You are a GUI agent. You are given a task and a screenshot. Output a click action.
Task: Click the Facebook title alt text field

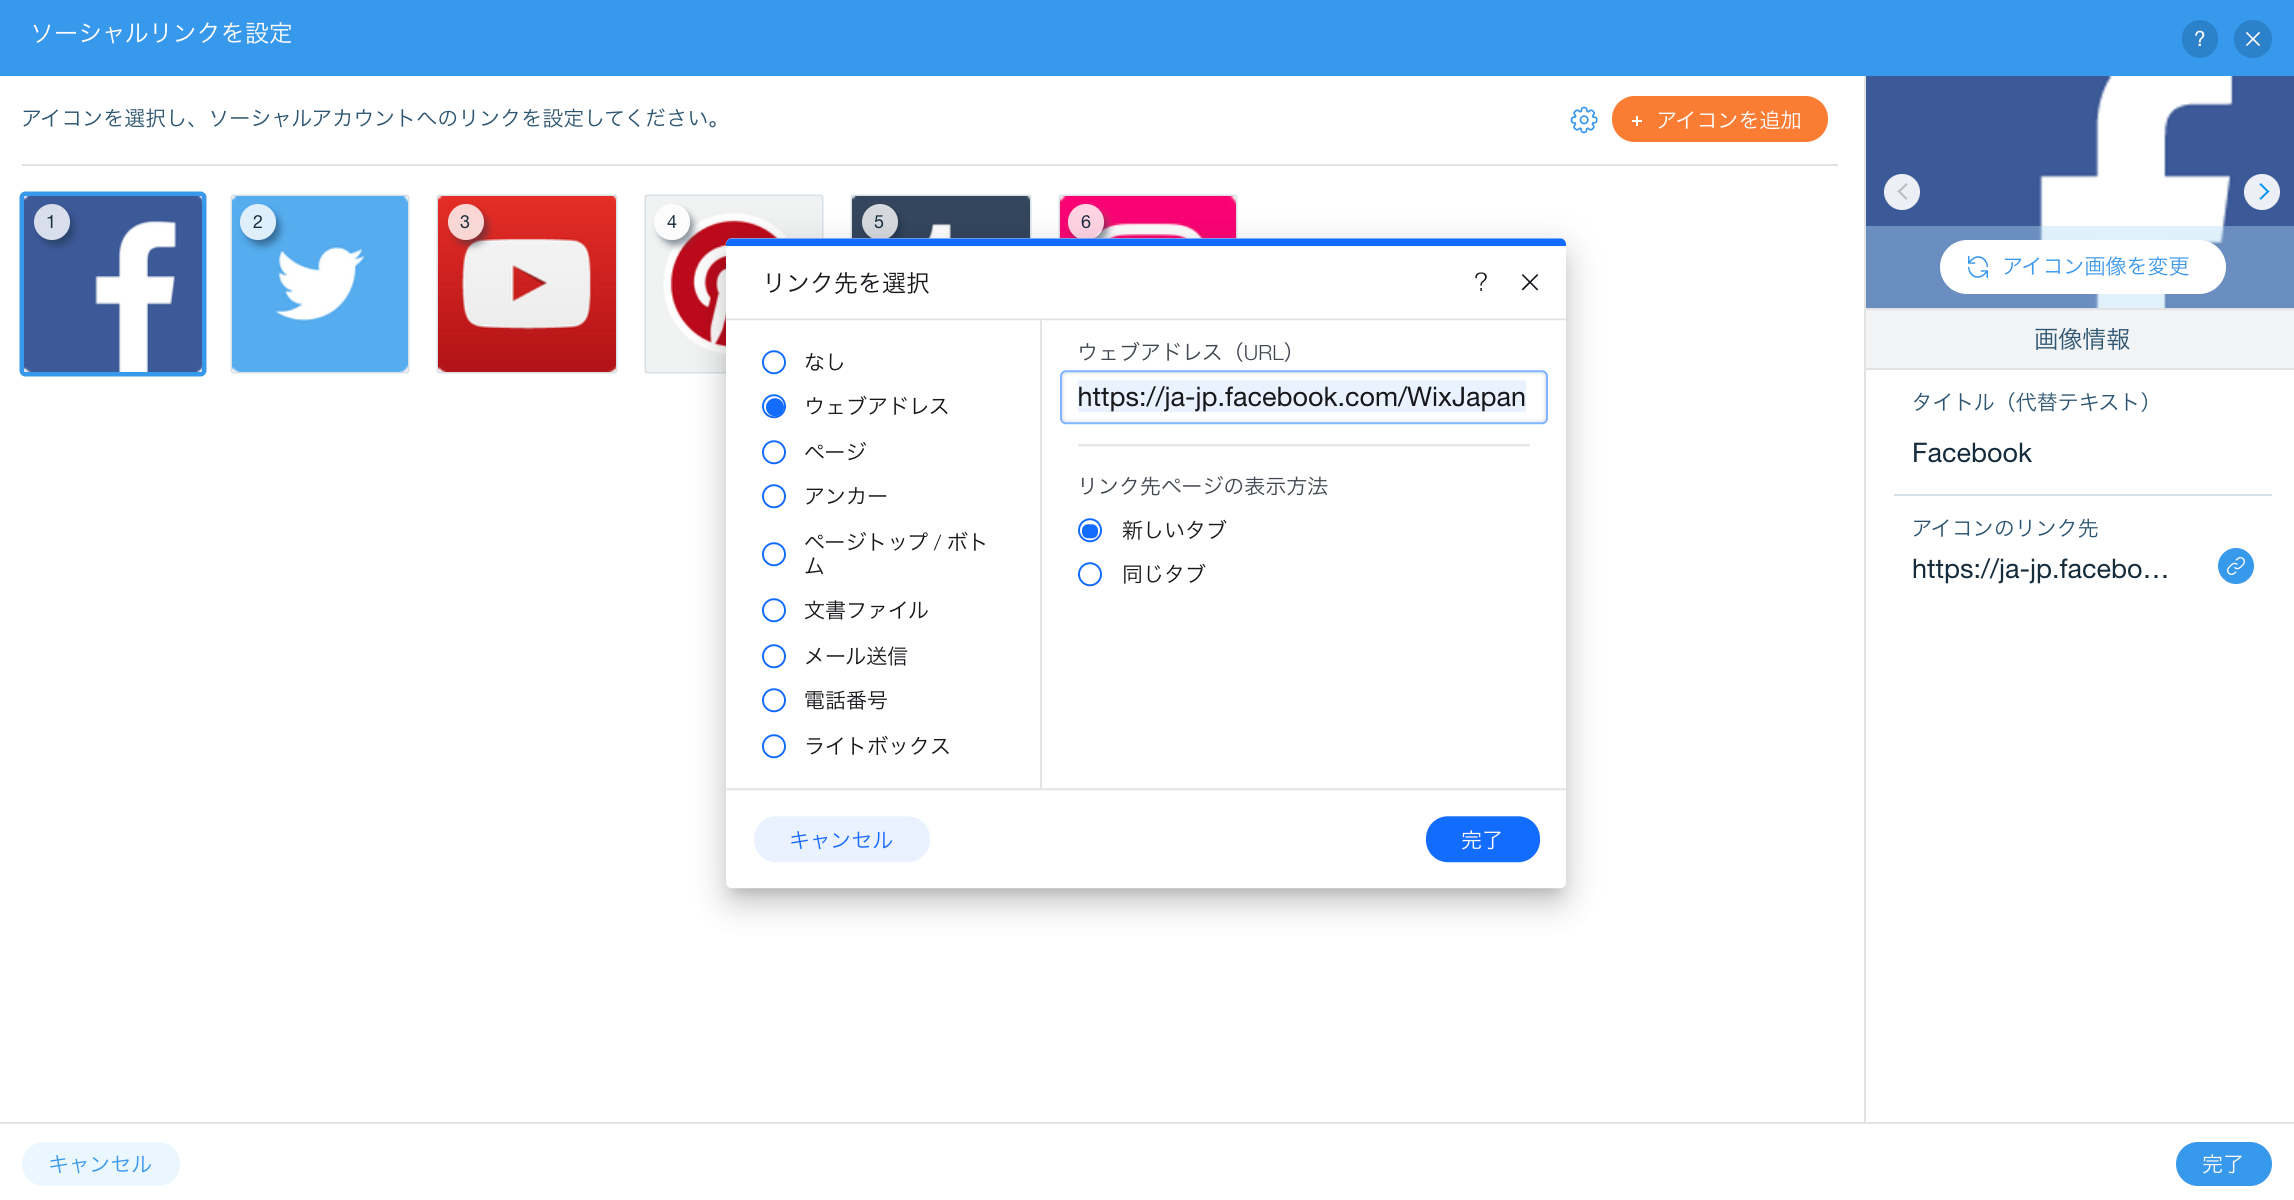[x=2082, y=453]
